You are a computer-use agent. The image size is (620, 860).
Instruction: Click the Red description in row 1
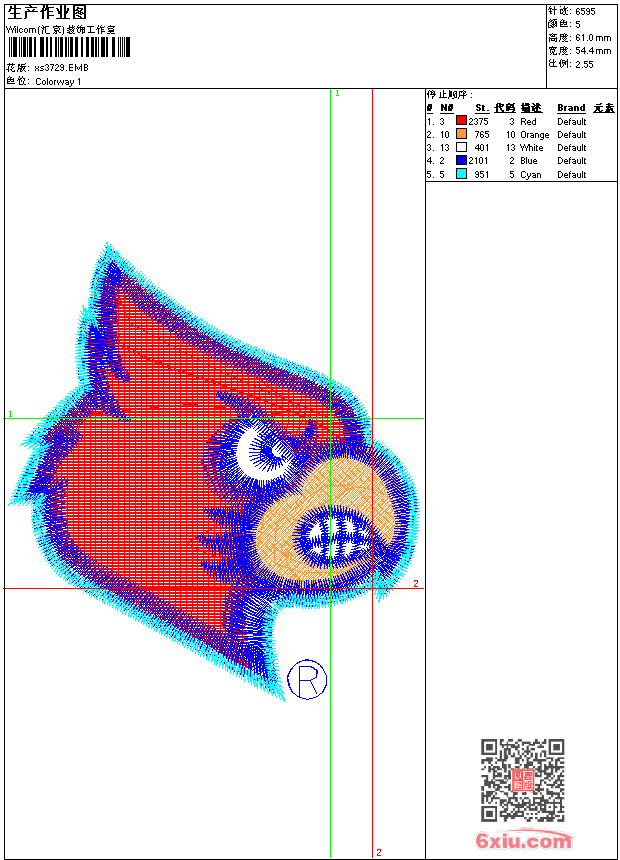pos(528,122)
